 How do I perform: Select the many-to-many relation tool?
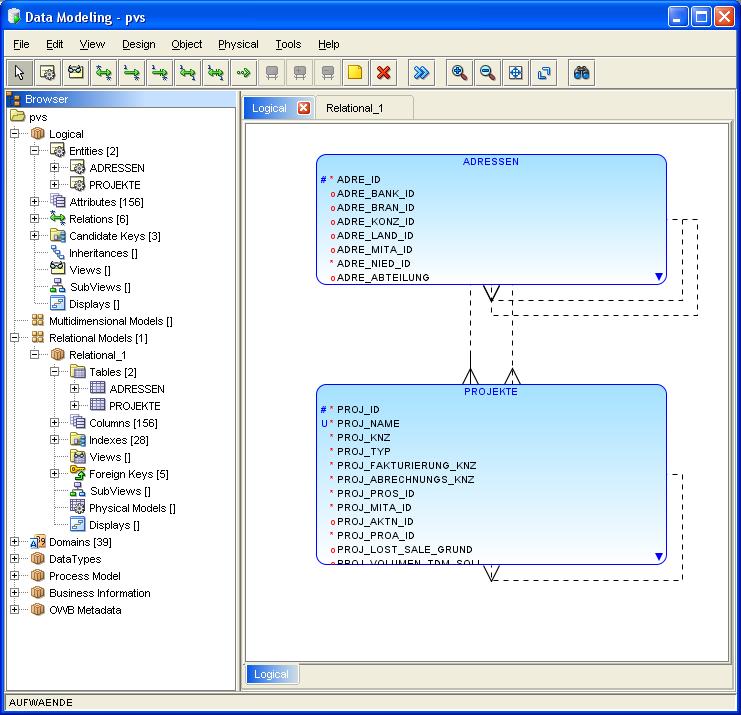pos(103,73)
